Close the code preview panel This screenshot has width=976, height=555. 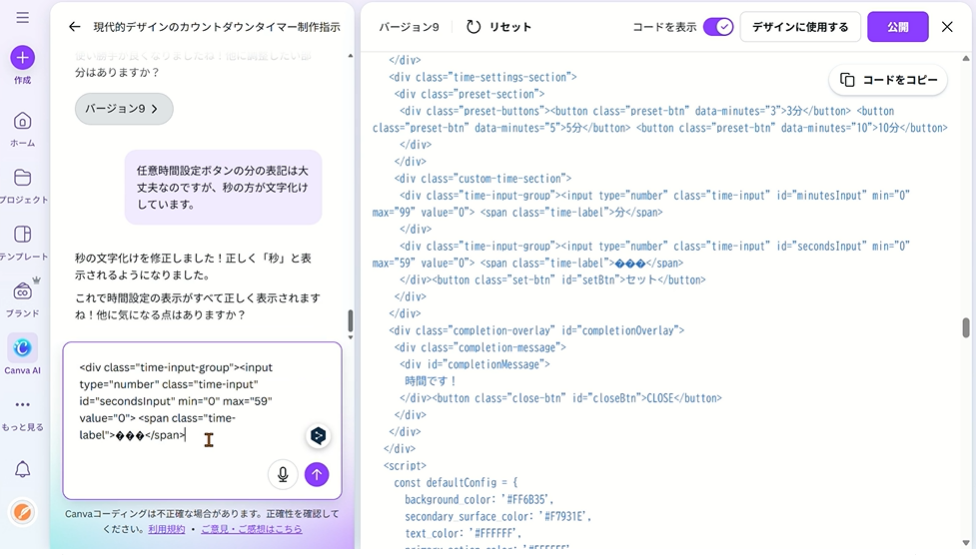[x=947, y=27]
